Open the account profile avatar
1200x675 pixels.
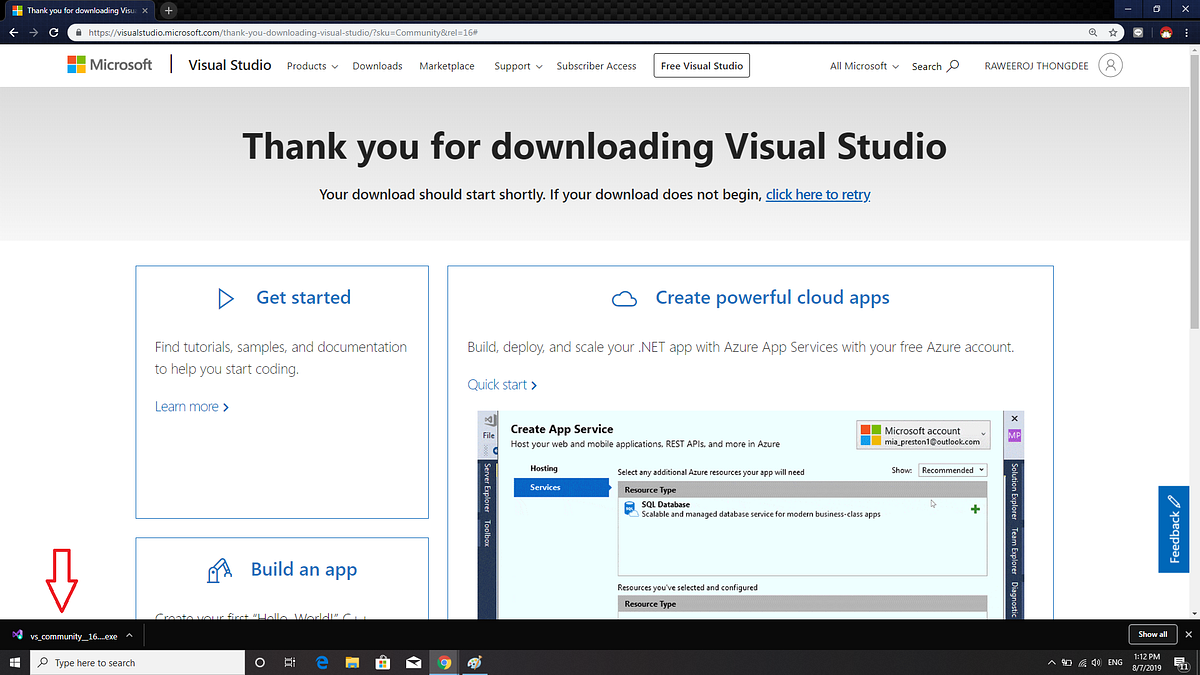pyautogui.click(x=1110, y=66)
